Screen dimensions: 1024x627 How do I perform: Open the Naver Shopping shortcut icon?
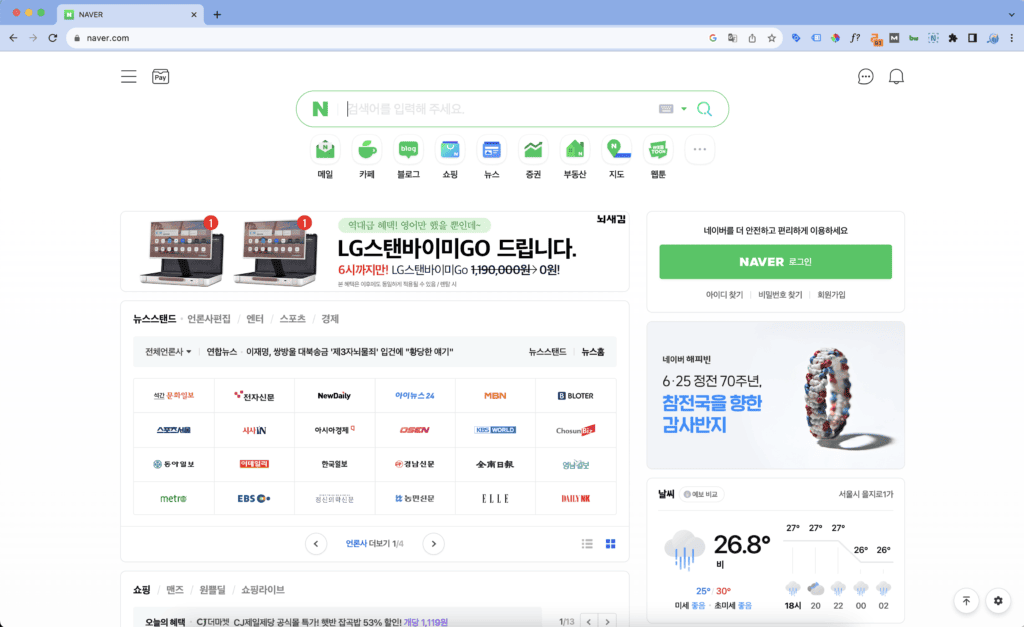(450, 151)
